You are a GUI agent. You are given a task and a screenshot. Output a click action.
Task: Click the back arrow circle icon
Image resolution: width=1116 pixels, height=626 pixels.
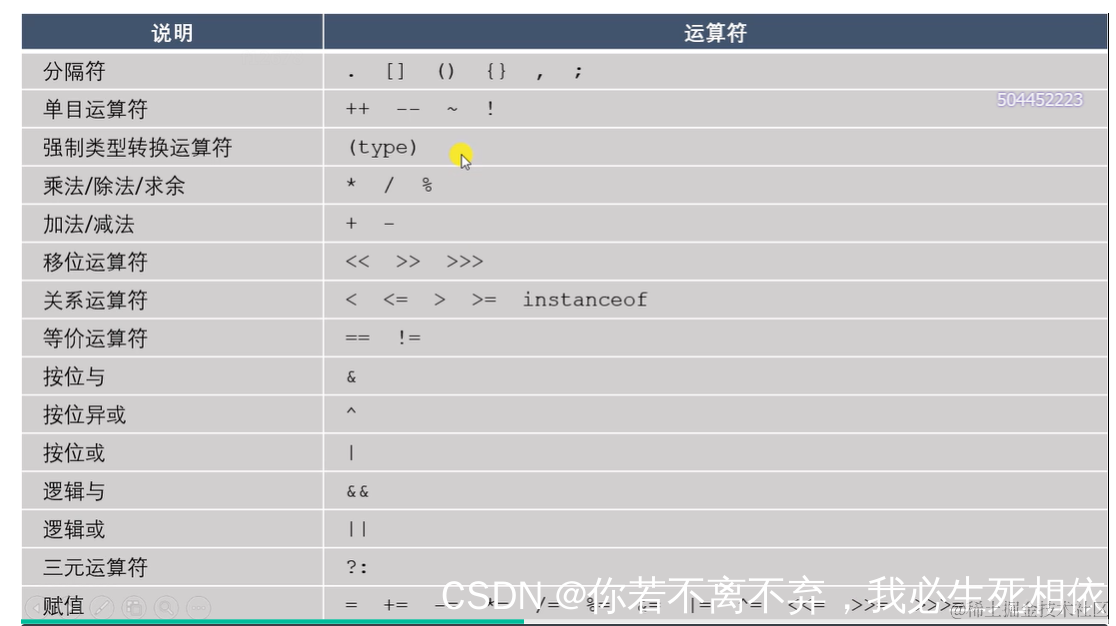35,605
